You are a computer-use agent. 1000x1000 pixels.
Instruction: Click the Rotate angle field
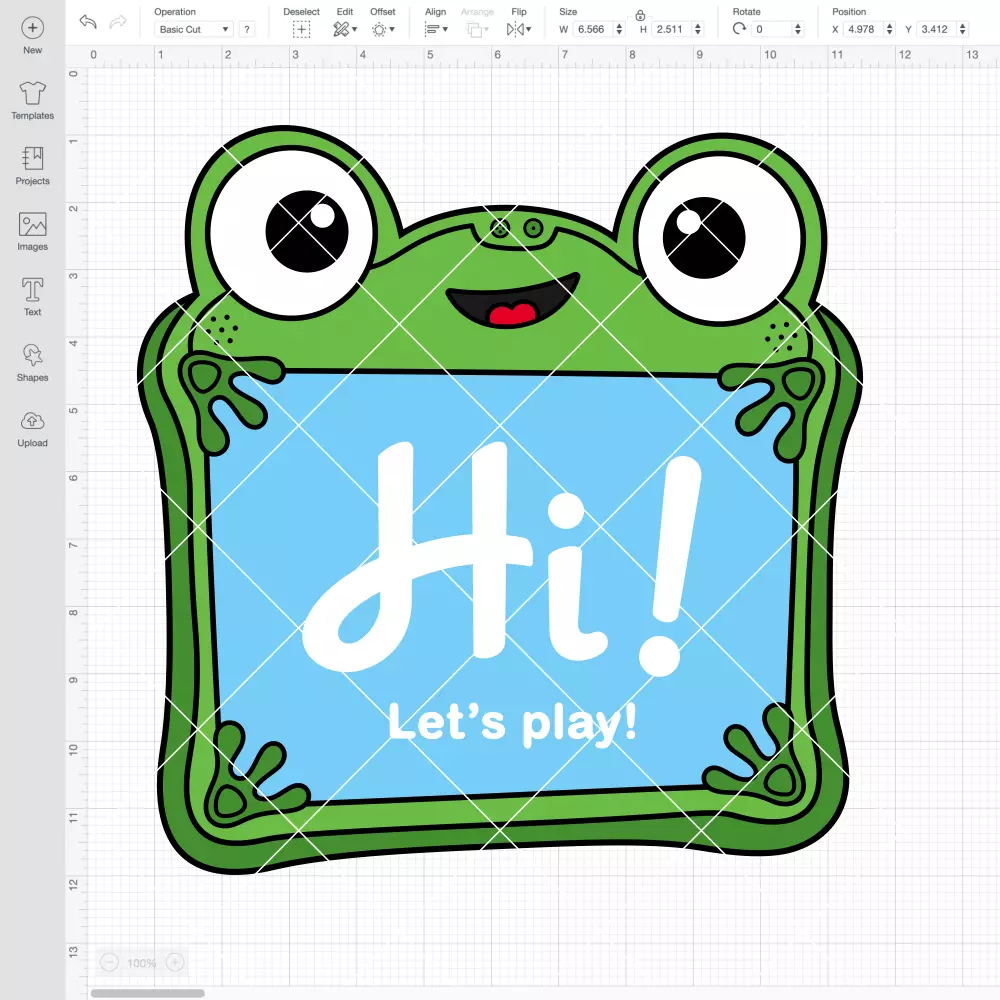tap(772, 29)
